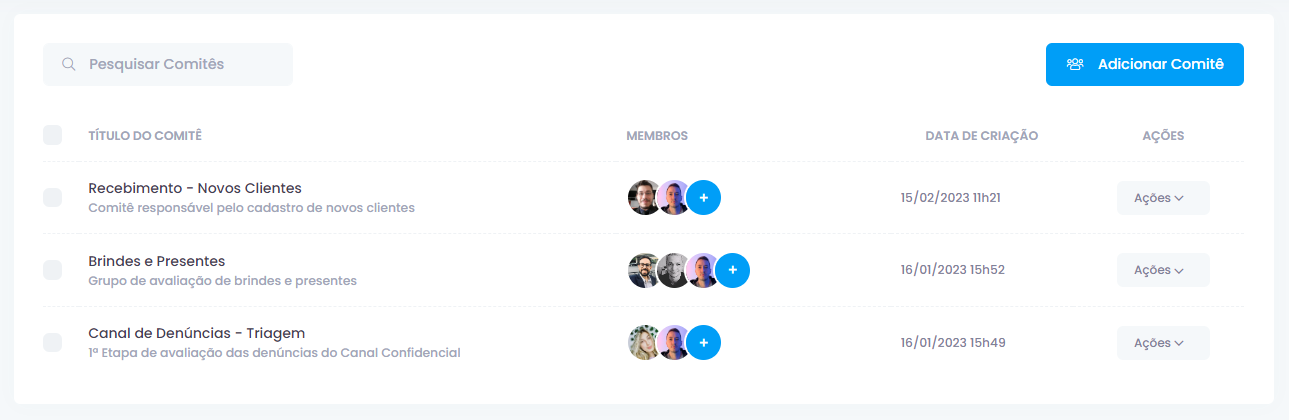
Task: Add member to Brindes e Presentes committee
Action: pyautogui.click(x=733, y=270)
